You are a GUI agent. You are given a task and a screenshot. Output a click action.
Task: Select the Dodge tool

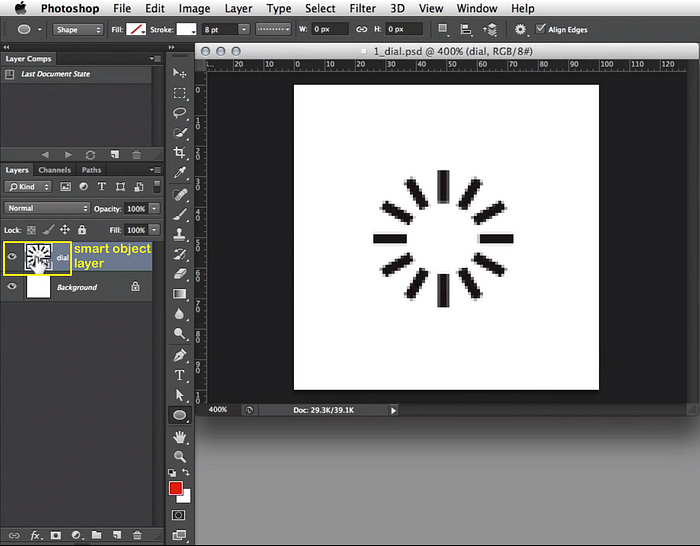(179, 333)
